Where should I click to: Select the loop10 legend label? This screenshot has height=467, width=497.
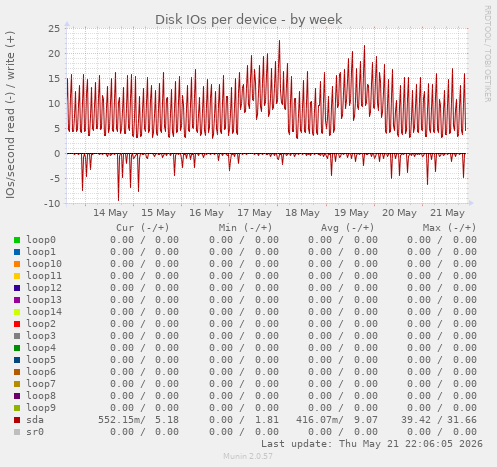44,264
